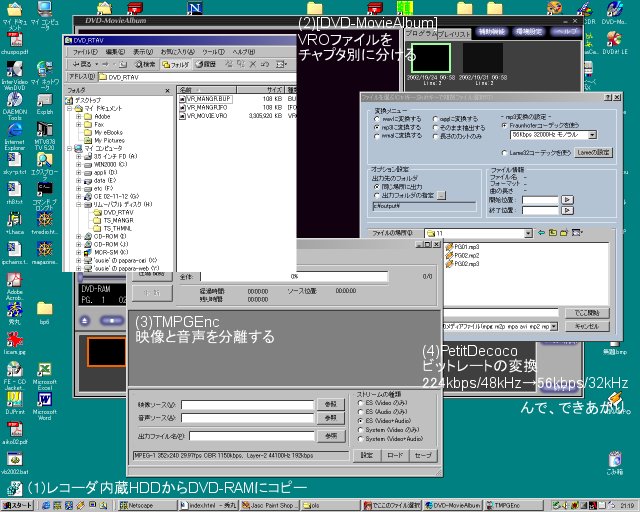This screenshot has width=640, height=512.
Task: Select VR_MOVIE.VRO file in DVD_RTAV list
Action: (x=207, y=116)
